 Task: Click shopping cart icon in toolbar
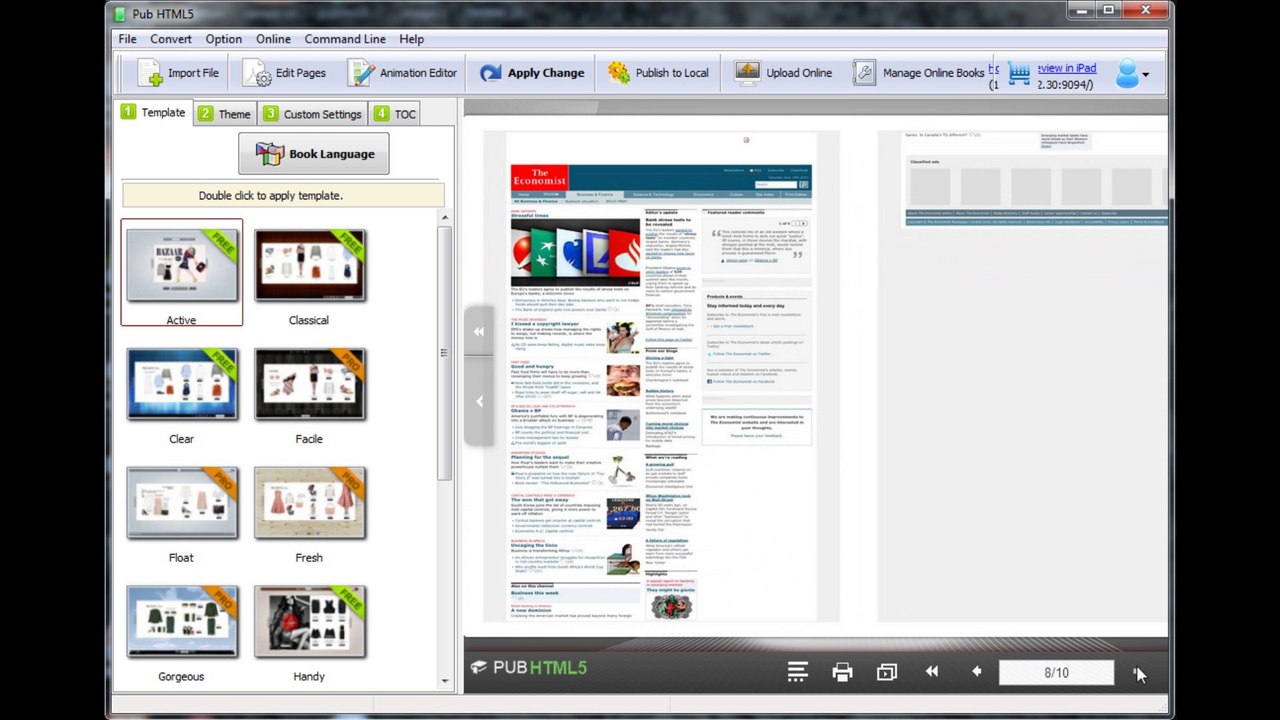click(x=1018, y=73)
